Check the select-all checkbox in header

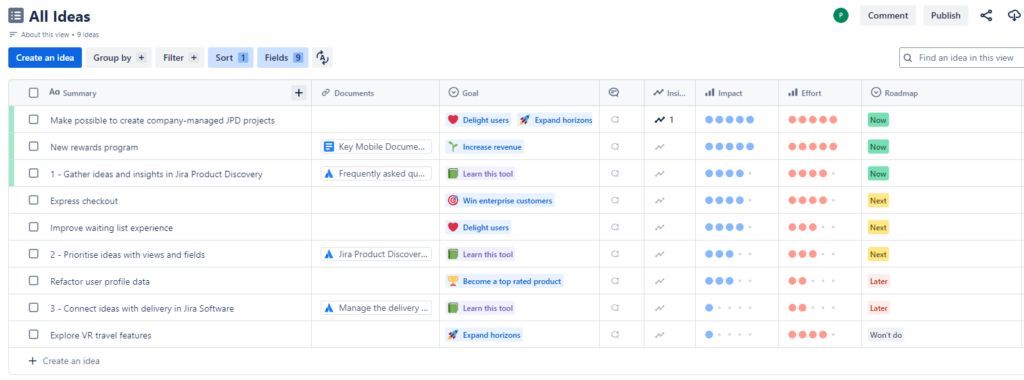pyautogui.click(x=33, y=93)
